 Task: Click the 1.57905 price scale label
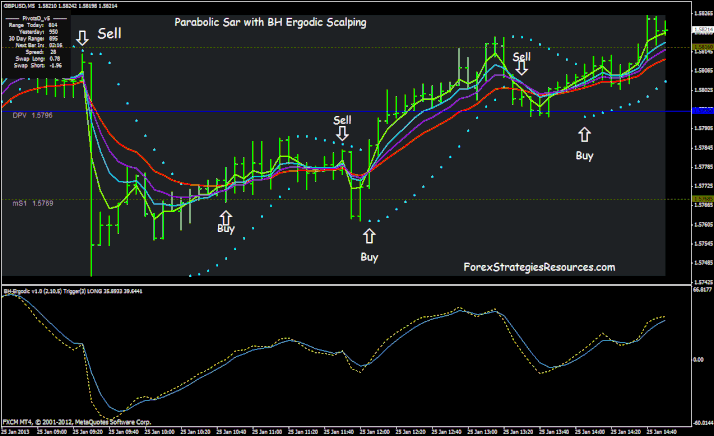(x=703, y=128)
